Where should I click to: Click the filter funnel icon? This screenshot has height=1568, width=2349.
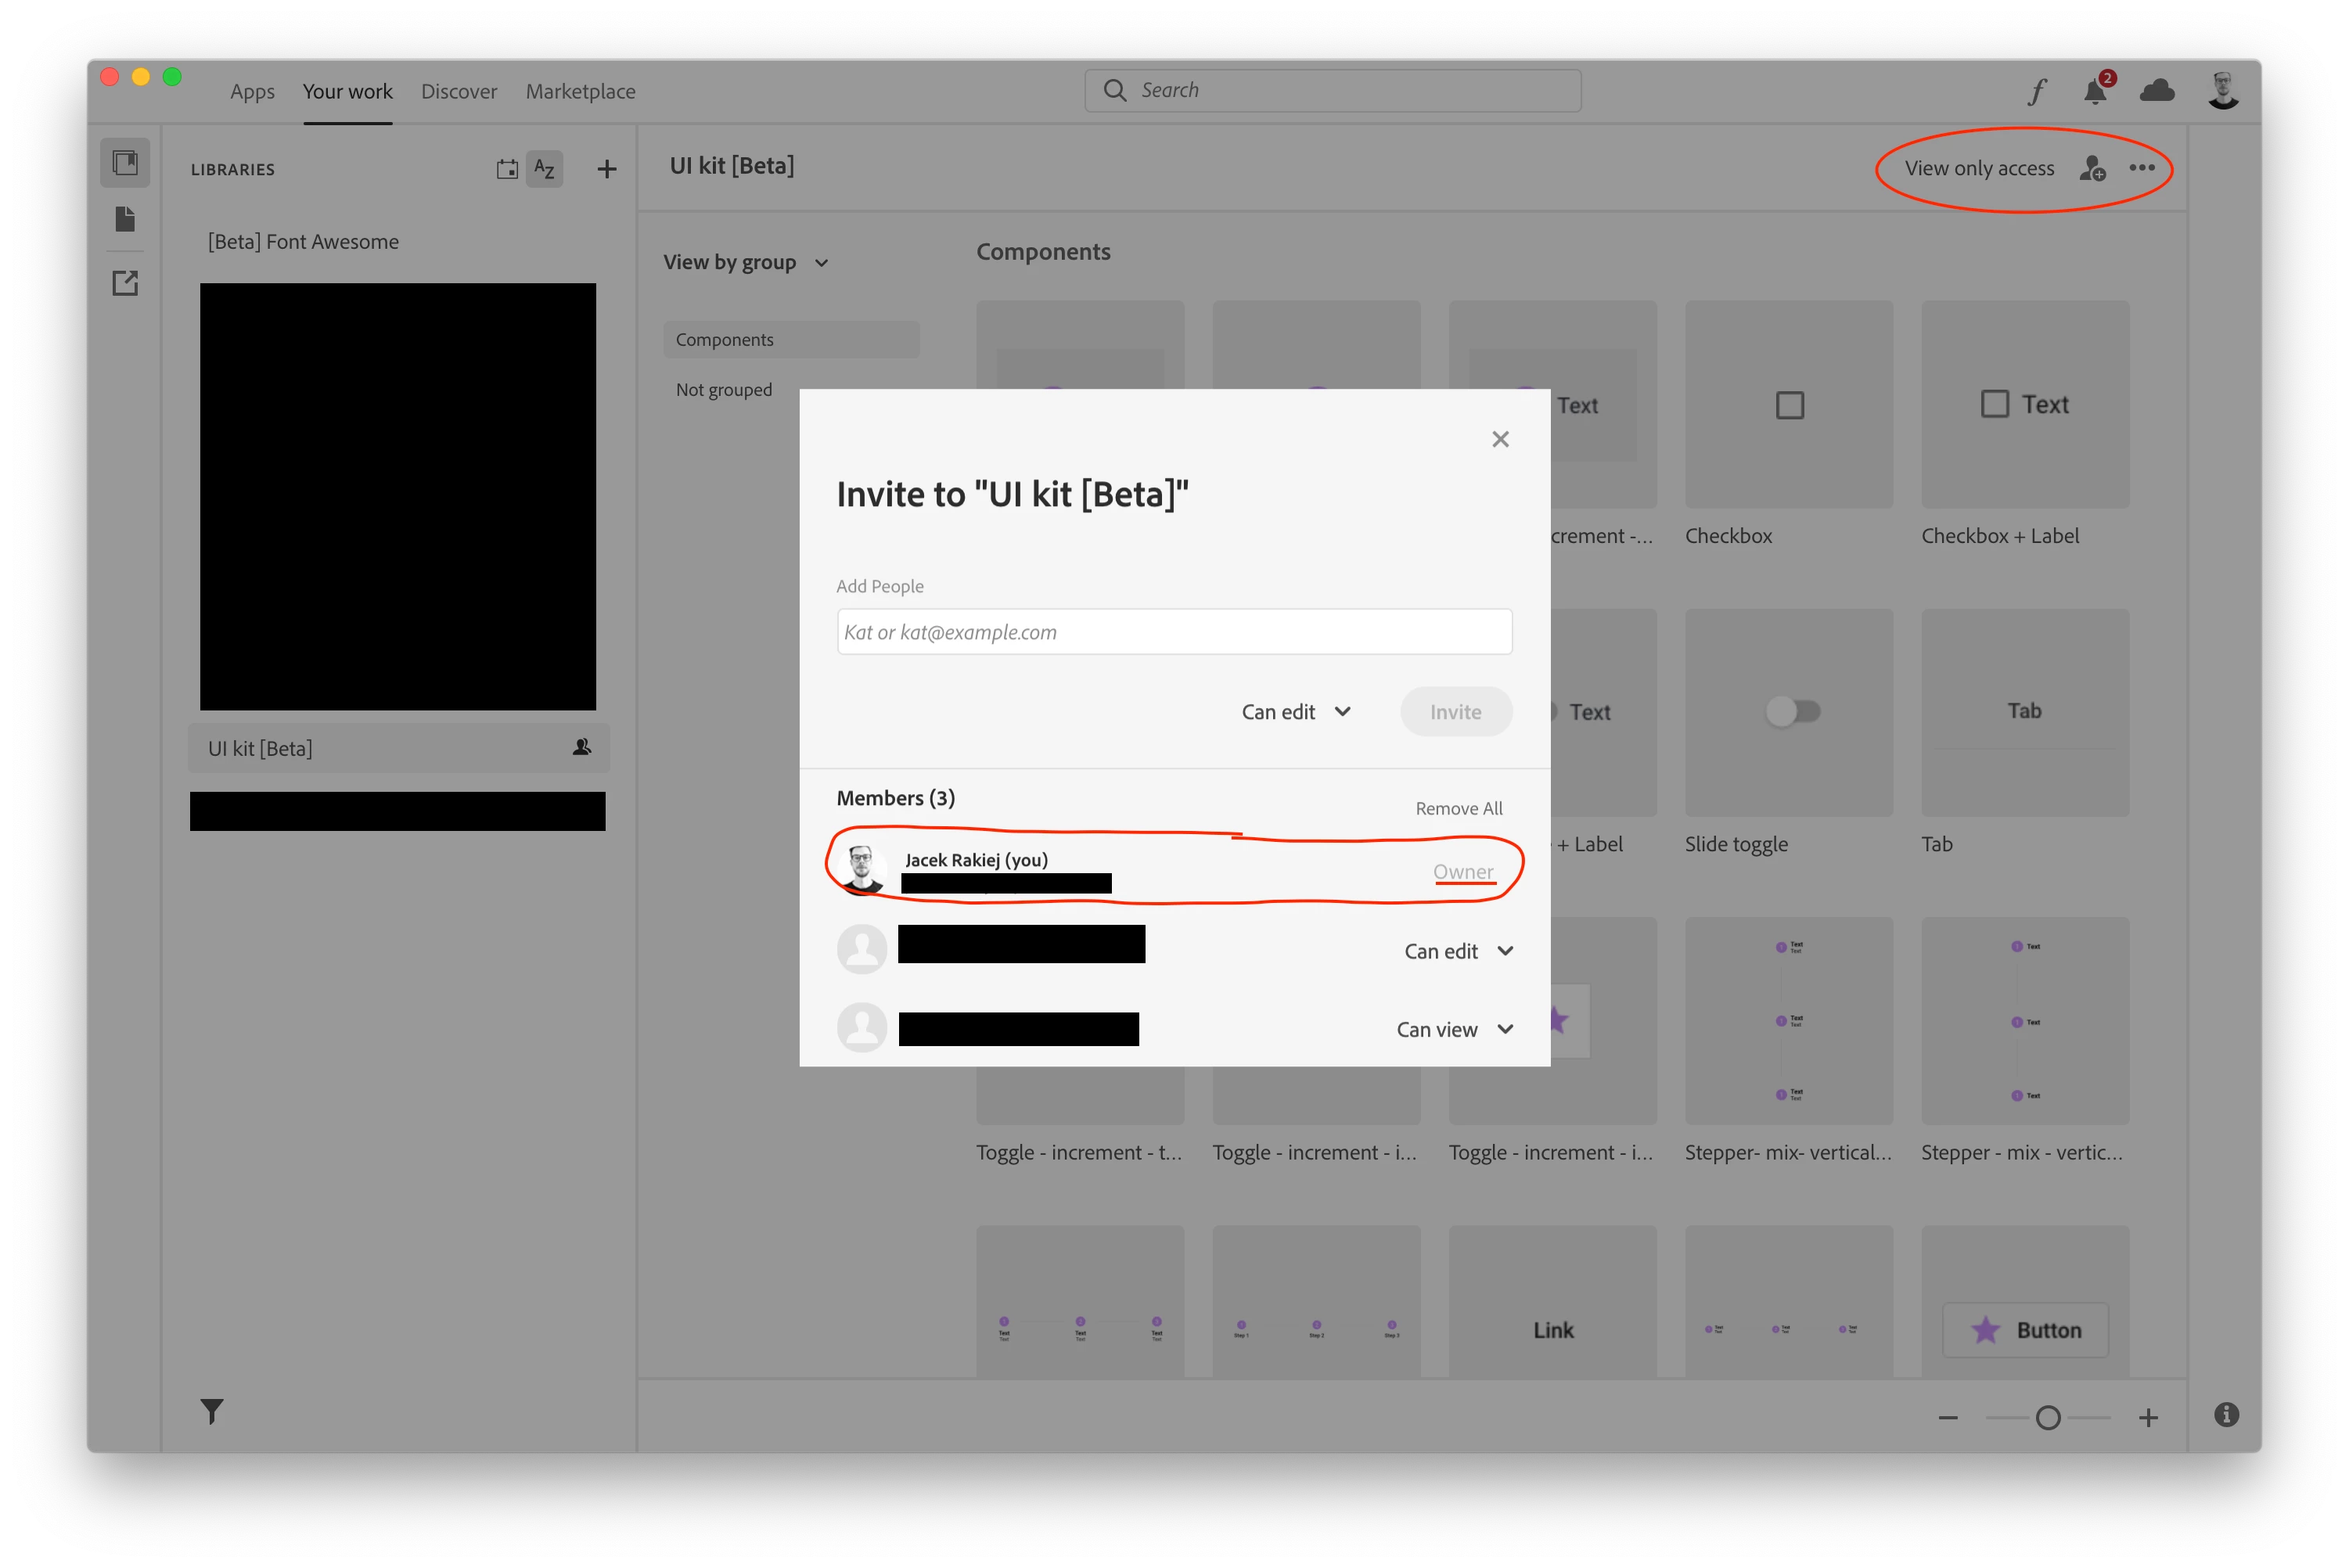(x=211, y=1411)
